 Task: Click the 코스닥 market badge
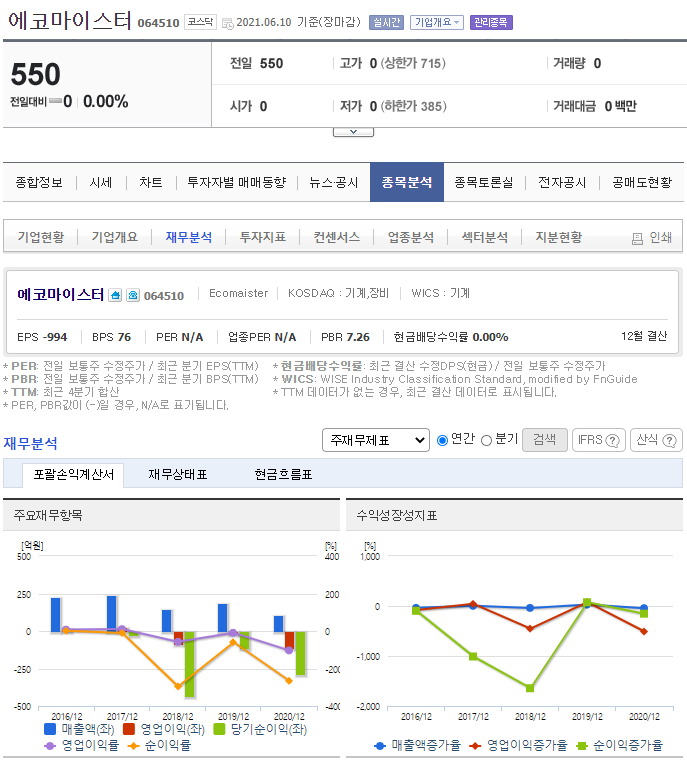tap(200, 22)
